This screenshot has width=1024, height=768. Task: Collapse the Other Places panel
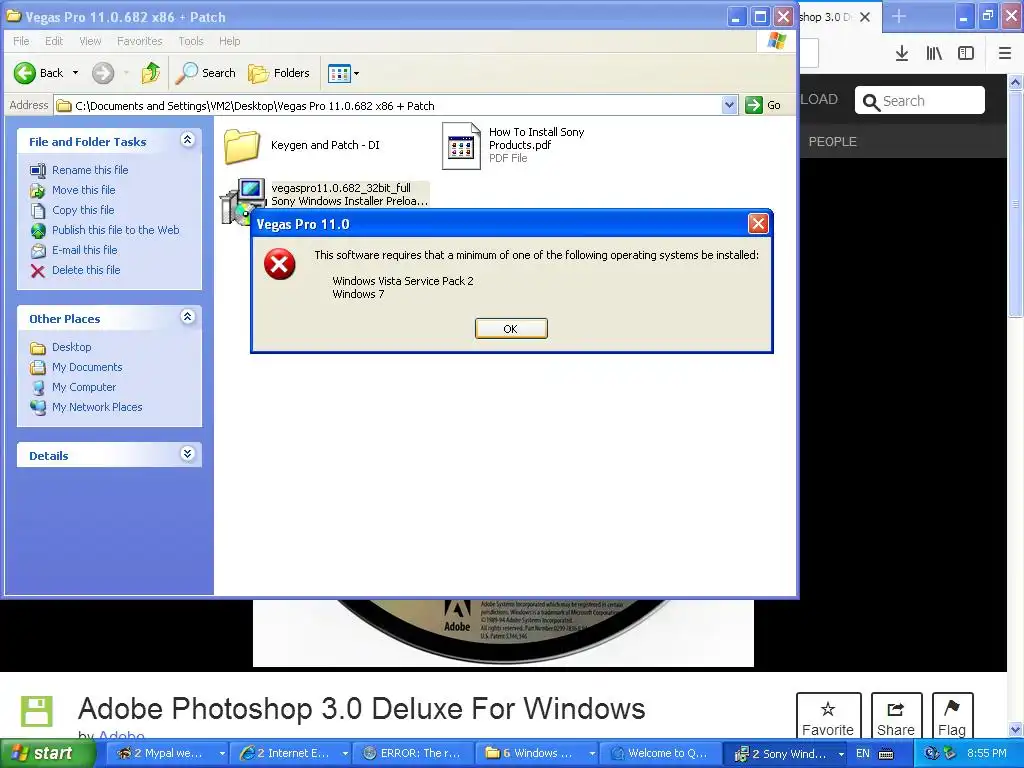coord(187,317)
